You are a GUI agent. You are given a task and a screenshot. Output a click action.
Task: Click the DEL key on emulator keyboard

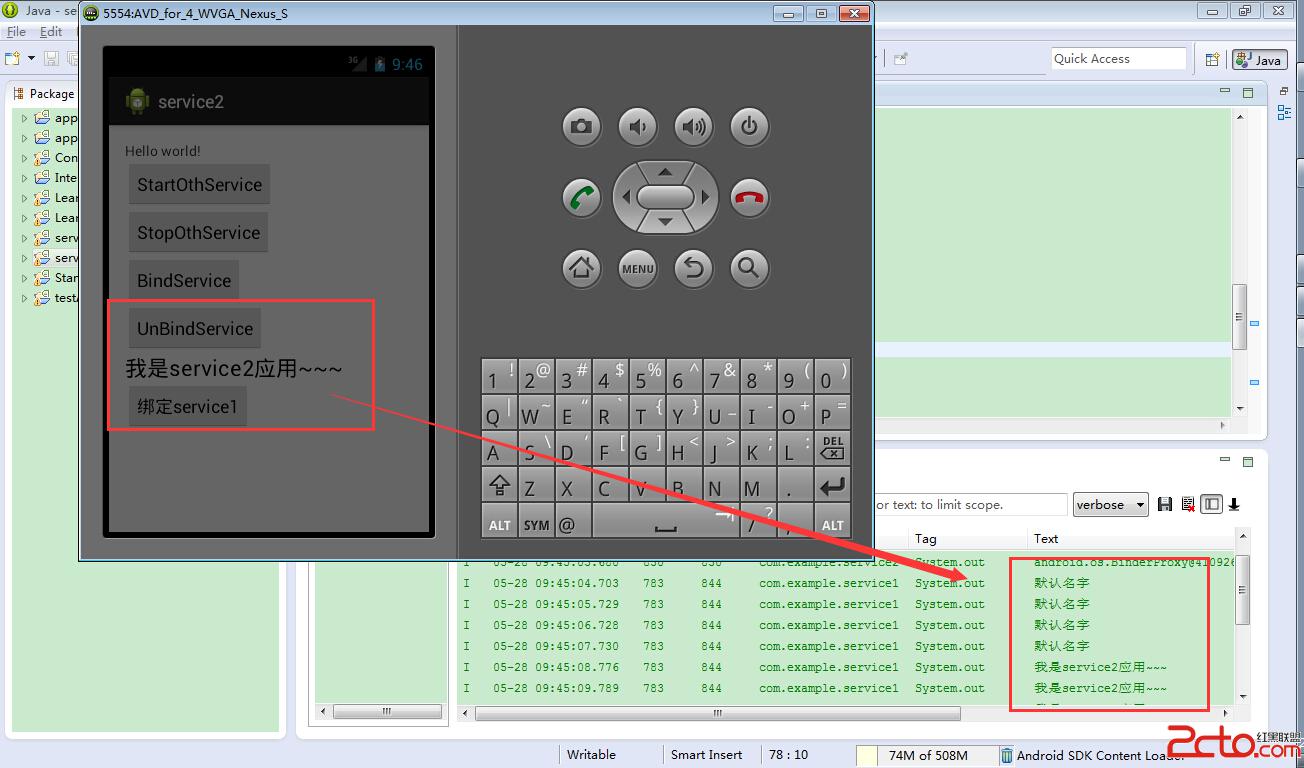831,447
